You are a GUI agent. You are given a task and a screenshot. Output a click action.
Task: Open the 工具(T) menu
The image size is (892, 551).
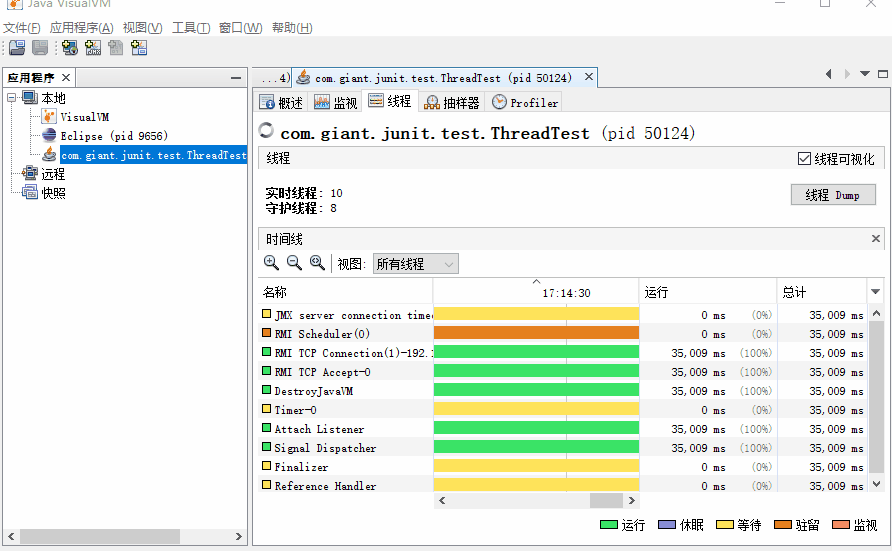click(191, 28)
